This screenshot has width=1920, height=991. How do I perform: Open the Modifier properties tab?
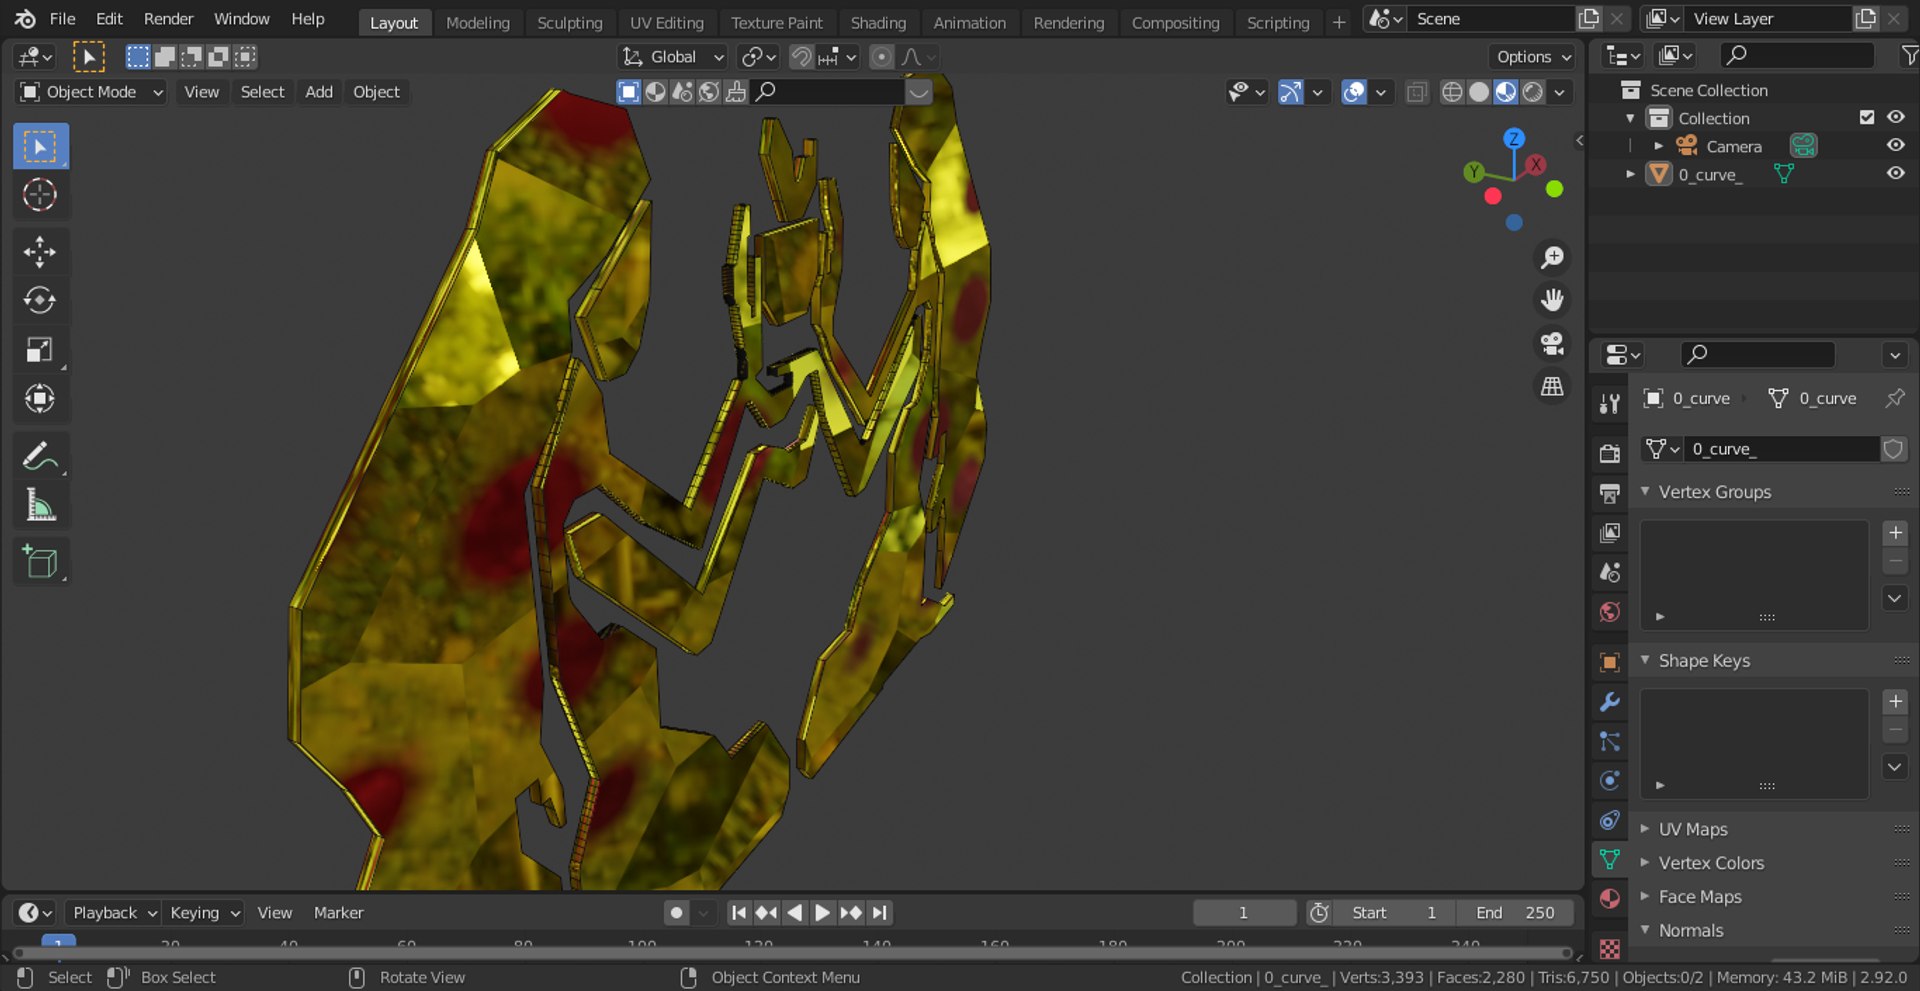(x=1609, y=702)
